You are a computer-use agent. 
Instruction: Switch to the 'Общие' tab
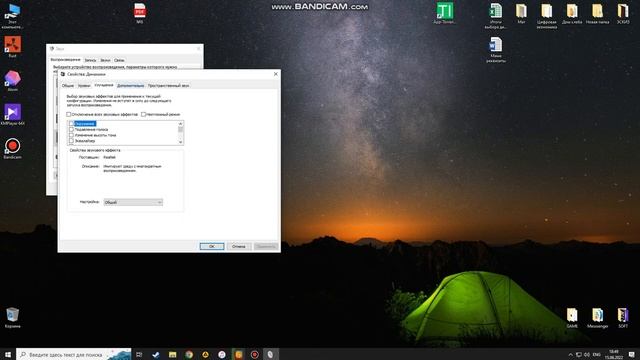68,86
